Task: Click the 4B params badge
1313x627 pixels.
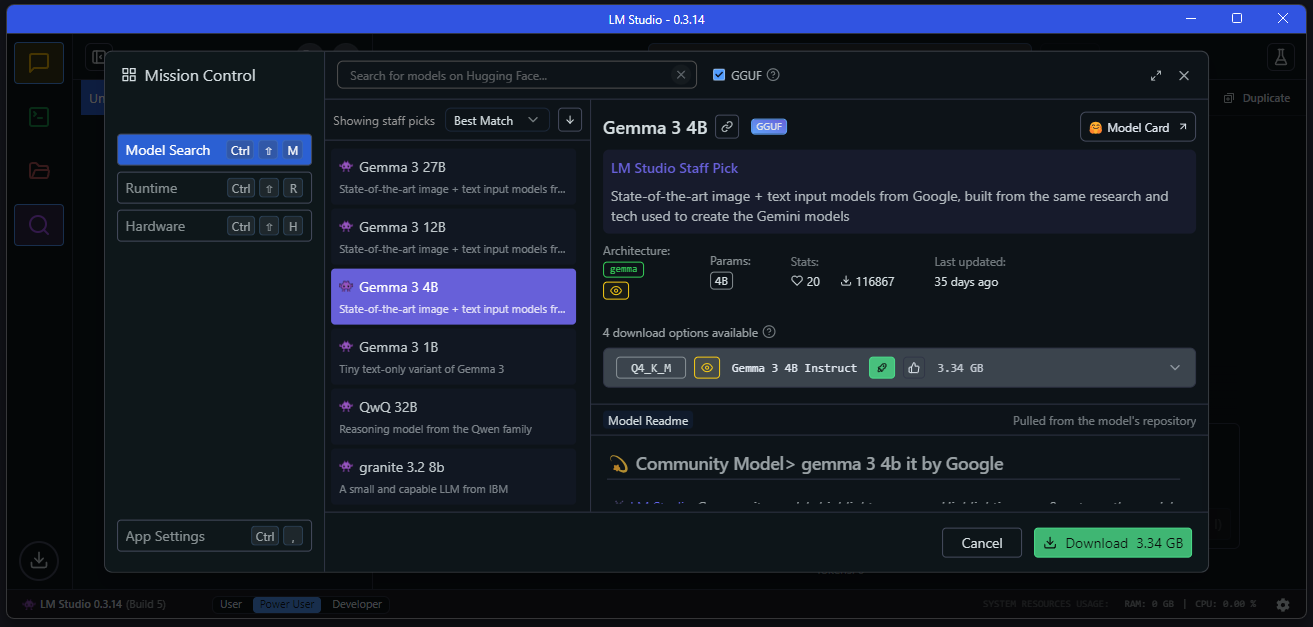Action: 721,281
